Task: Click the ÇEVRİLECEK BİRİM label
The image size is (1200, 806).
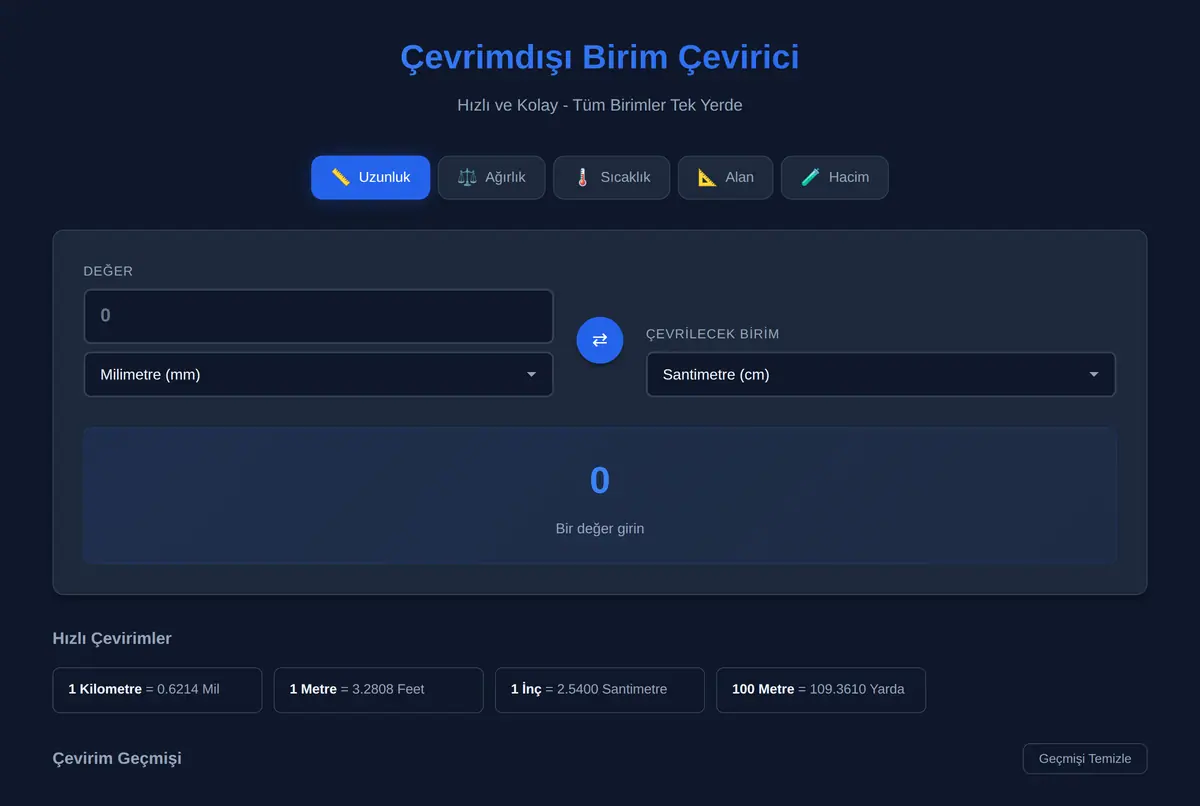Action: point(713,334)
